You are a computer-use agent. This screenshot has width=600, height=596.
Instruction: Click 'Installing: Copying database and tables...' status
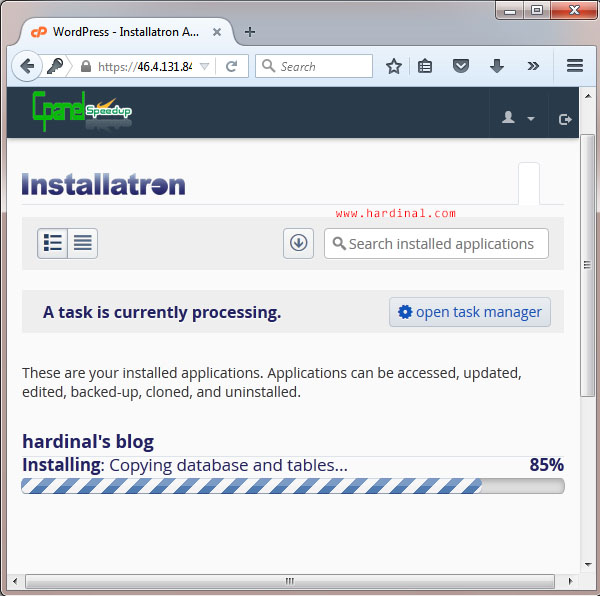(185, 465)
